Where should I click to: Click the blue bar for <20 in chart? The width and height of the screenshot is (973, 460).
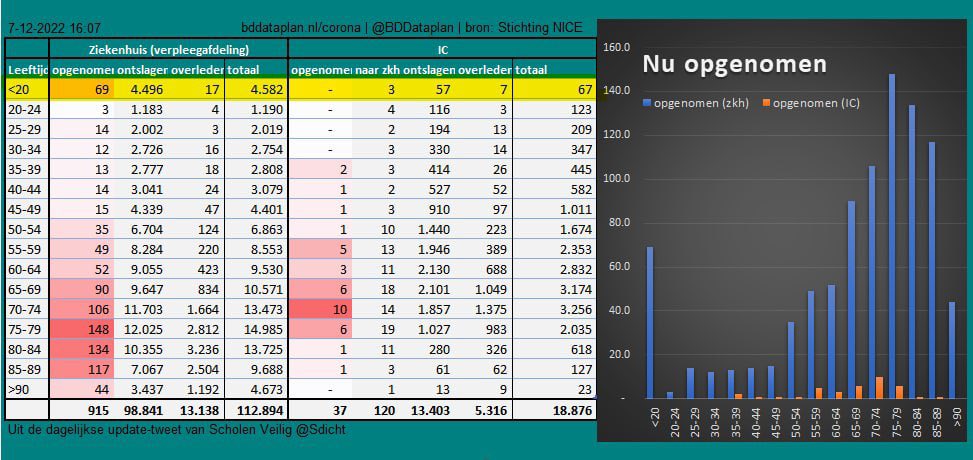point(650,322)
